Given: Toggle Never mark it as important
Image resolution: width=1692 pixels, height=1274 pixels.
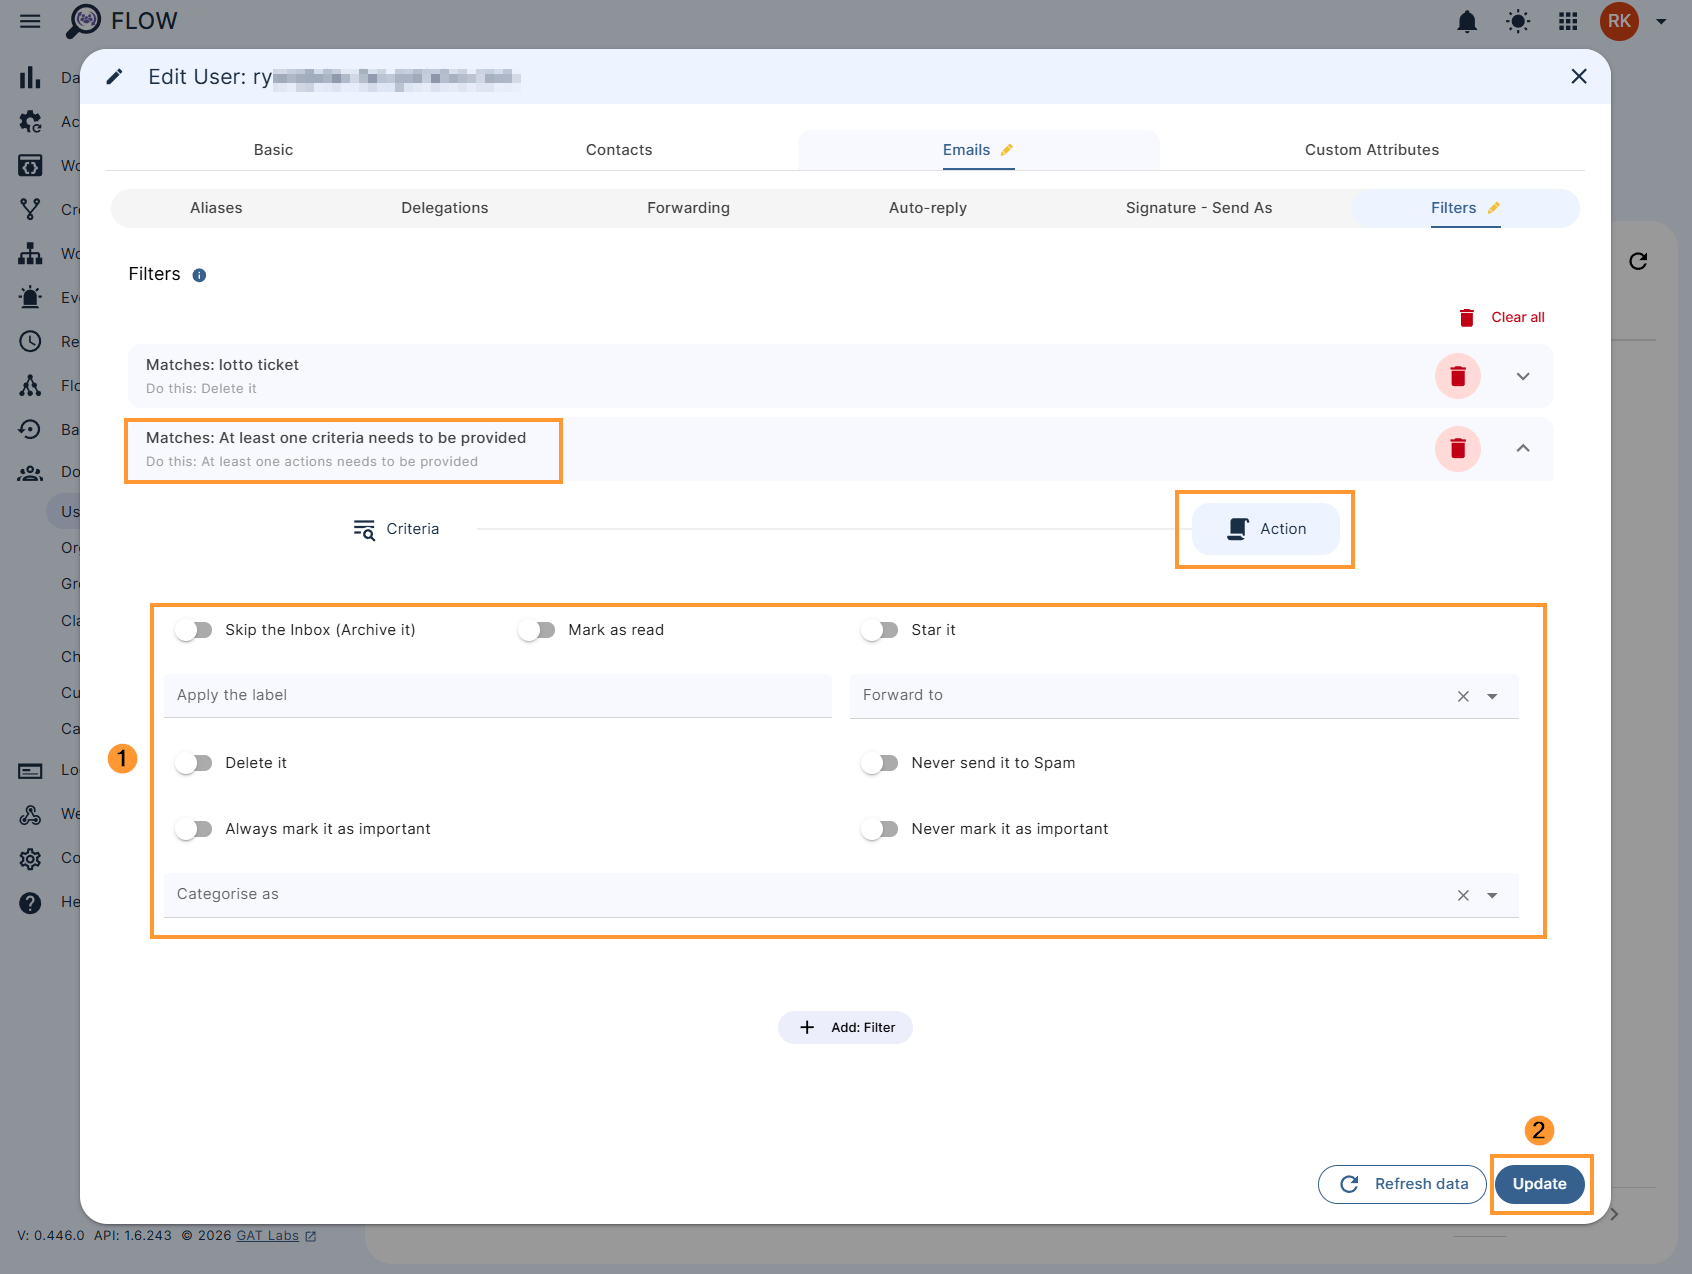Looking at the screenshot, I should tap(880, 829).
